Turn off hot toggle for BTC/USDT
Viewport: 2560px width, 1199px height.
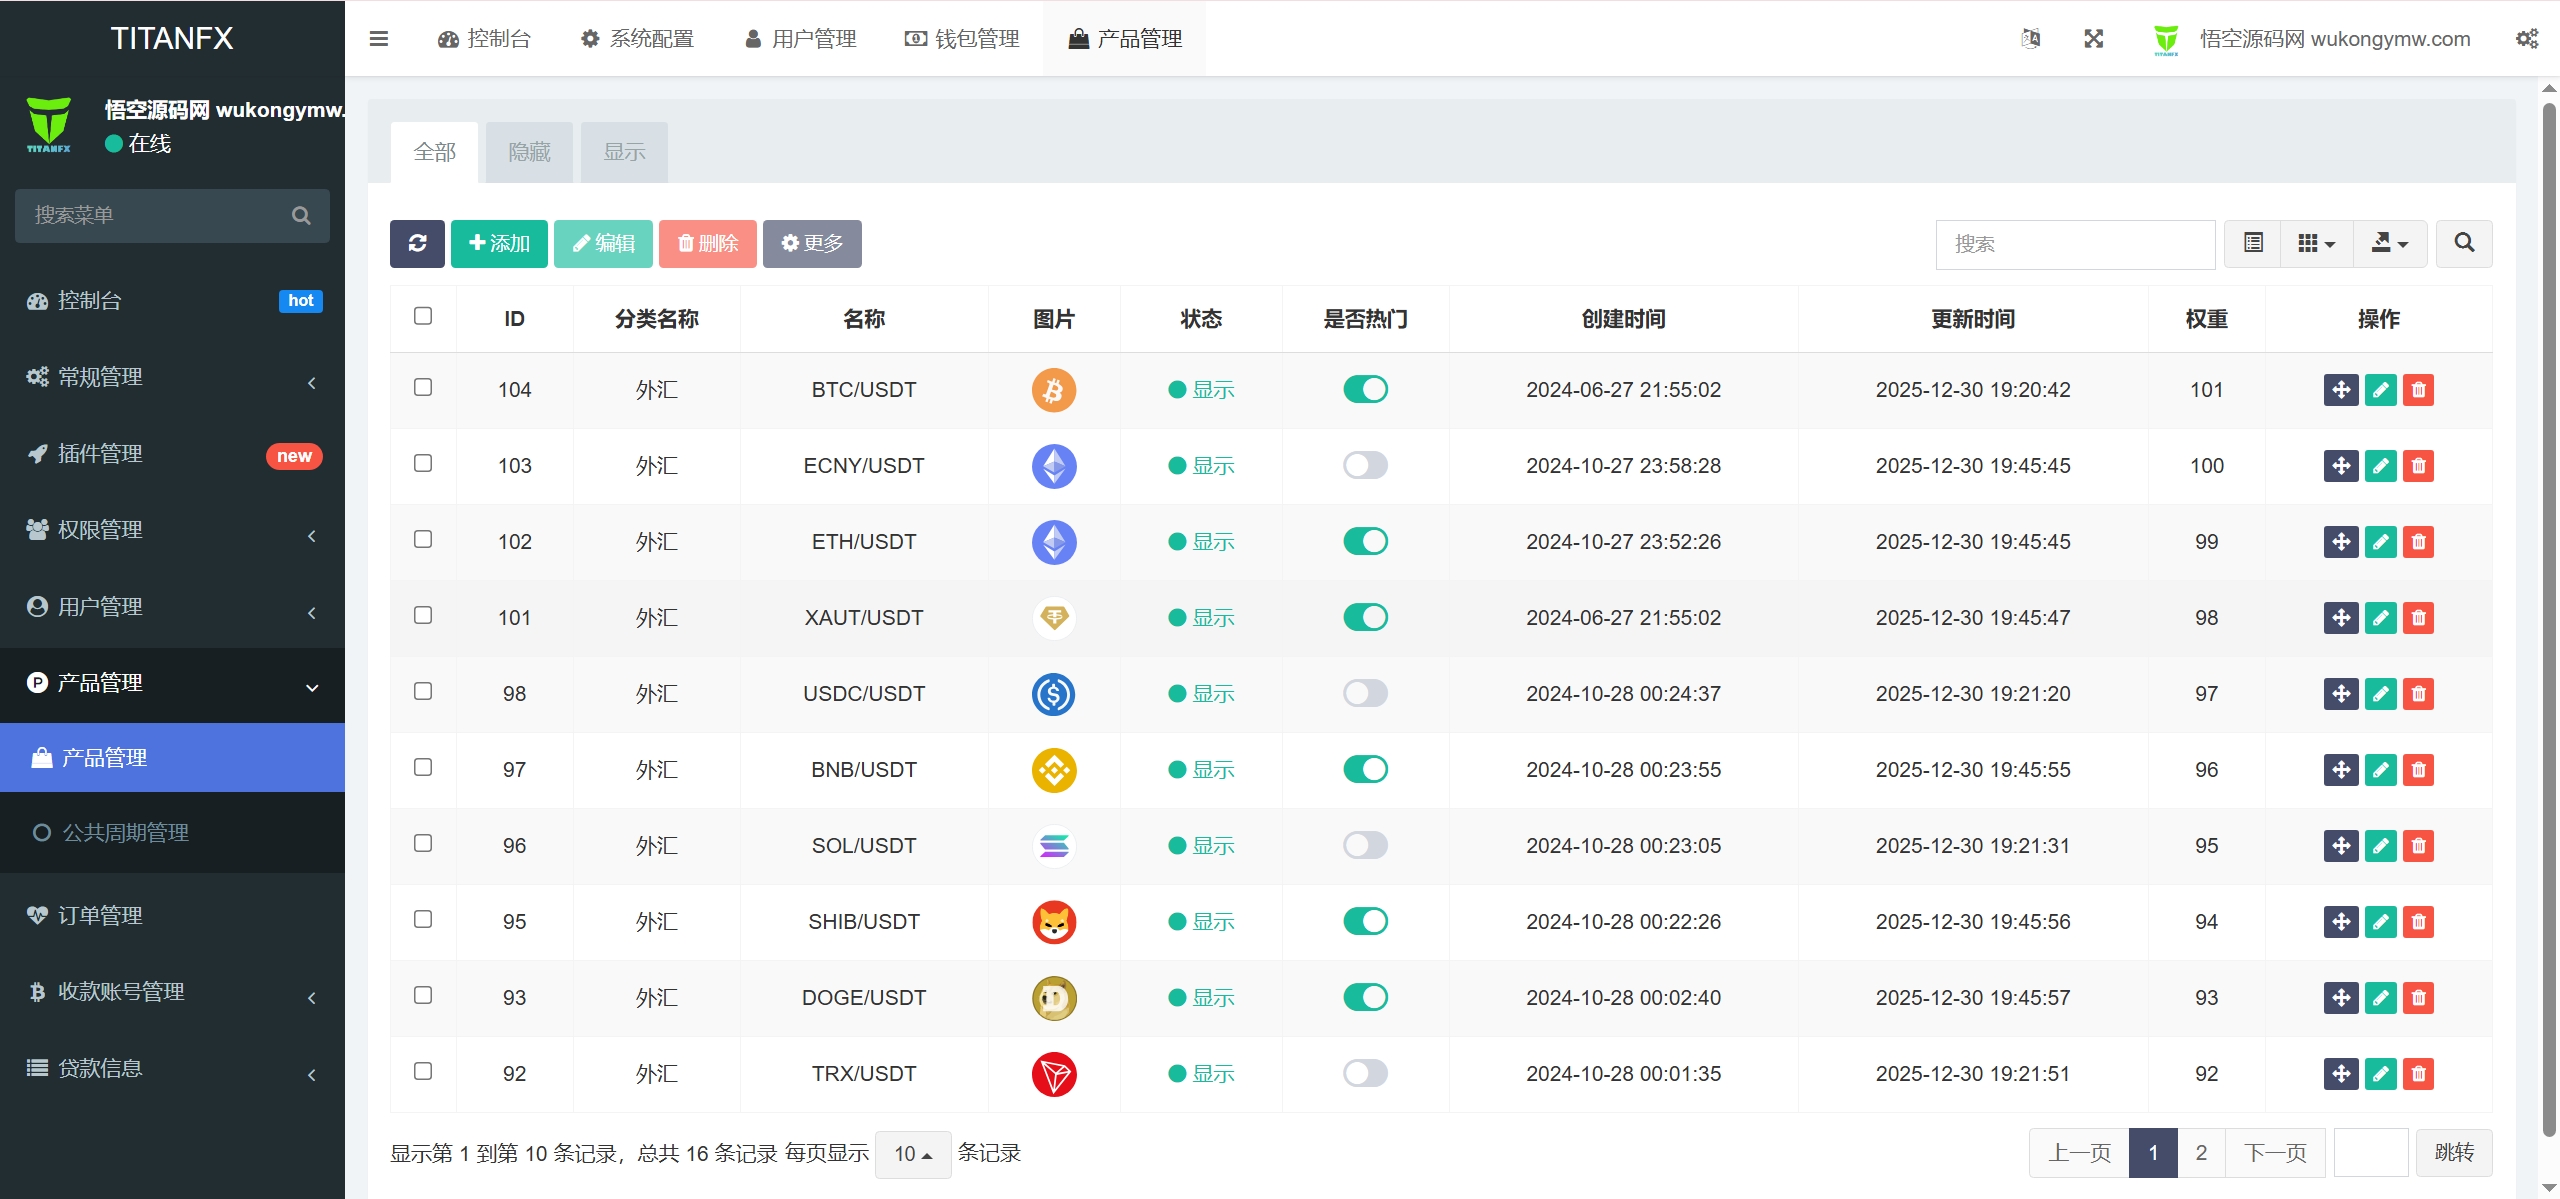1365,389
